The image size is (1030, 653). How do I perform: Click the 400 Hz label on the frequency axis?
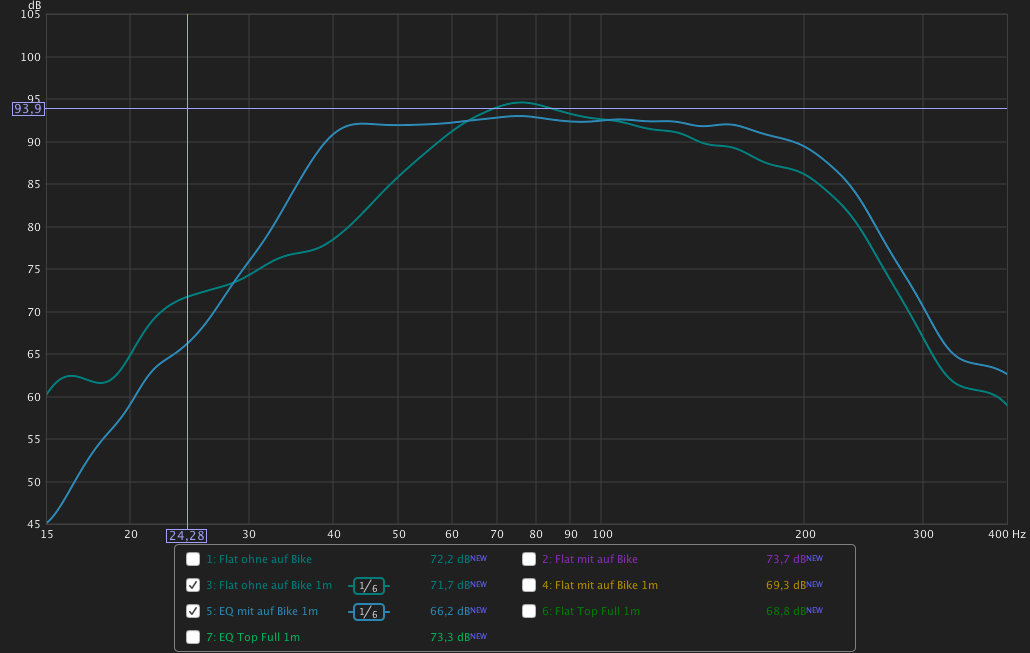(x=1006, y=535)
